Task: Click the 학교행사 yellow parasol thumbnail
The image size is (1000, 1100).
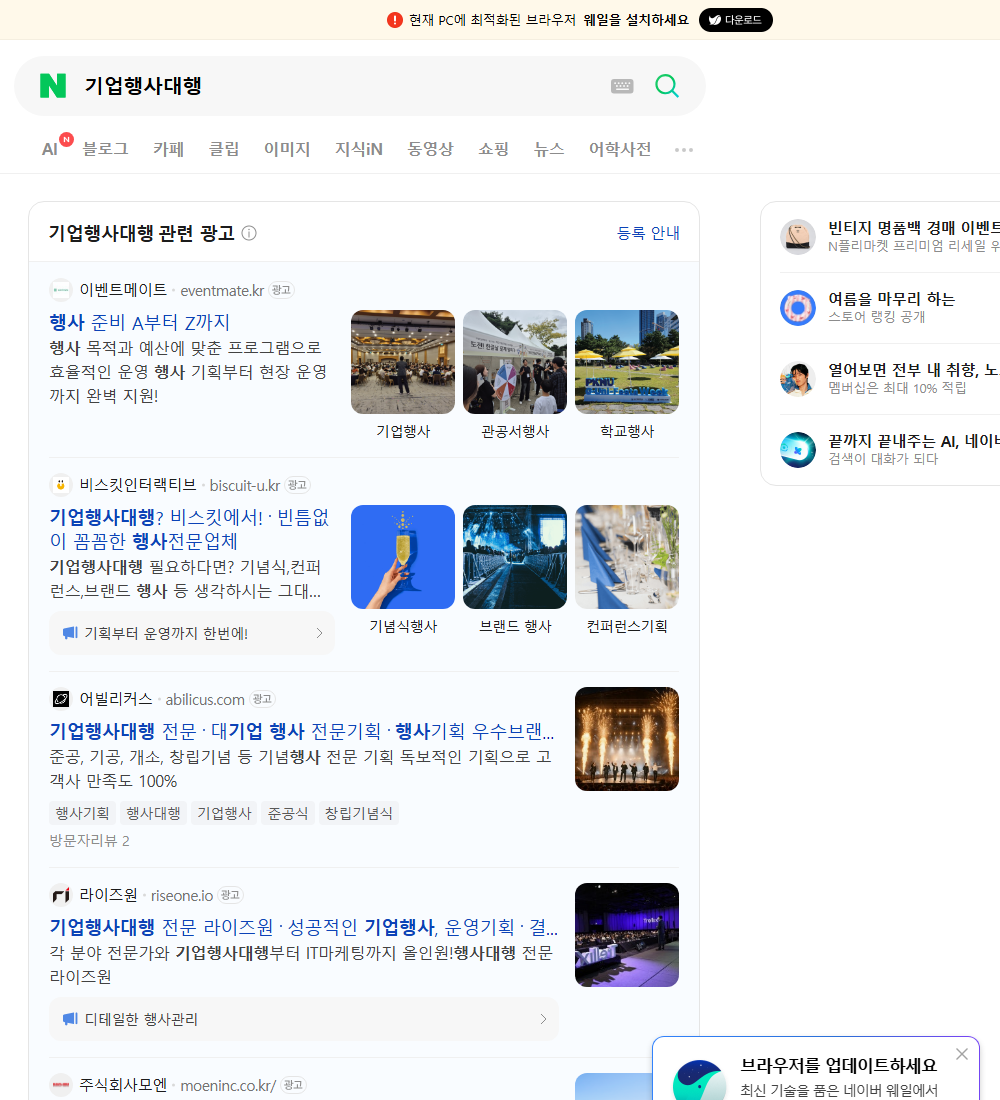Action: 627,362
